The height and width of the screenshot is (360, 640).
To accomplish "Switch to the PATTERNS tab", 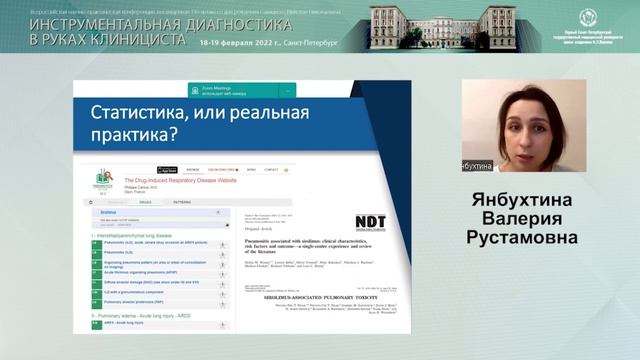I will tap(182, 202).
